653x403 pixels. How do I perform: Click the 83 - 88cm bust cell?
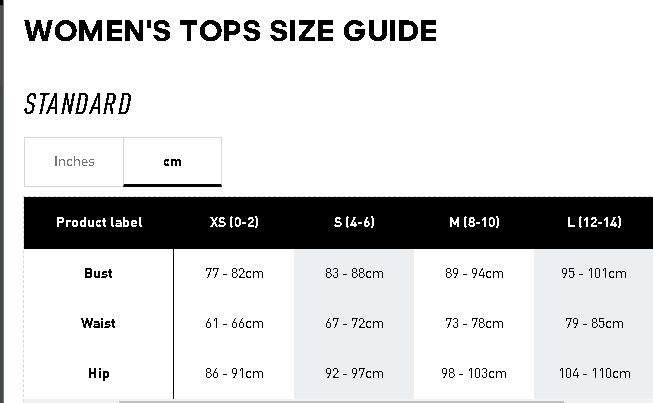pos(354,274)
